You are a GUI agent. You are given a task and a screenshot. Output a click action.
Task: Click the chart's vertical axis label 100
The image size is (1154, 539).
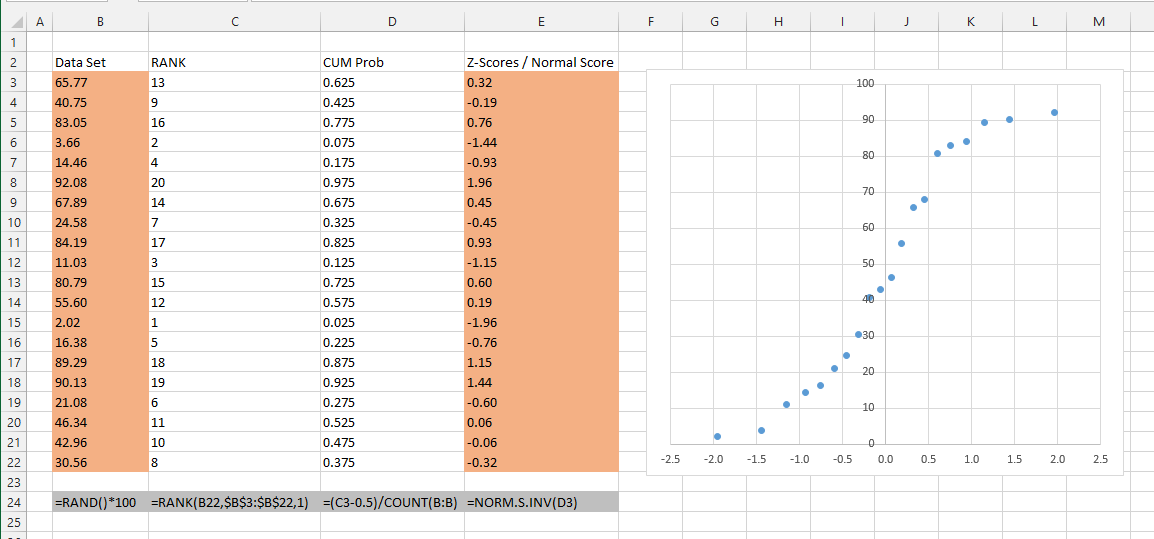click(x=865, y=83)
